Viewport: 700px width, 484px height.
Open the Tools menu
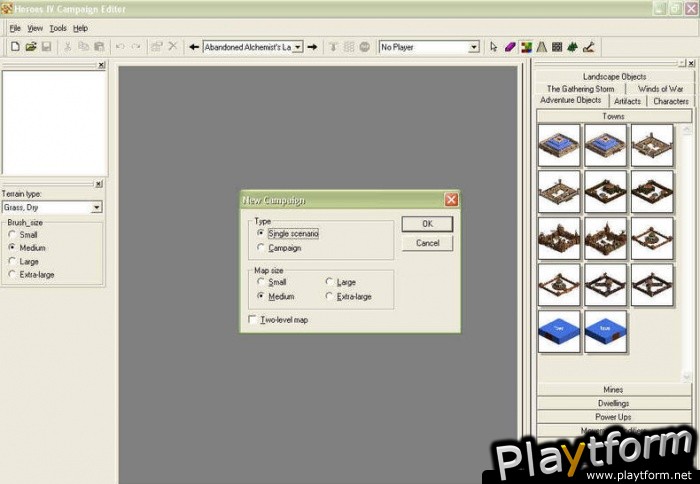[58, 28]
